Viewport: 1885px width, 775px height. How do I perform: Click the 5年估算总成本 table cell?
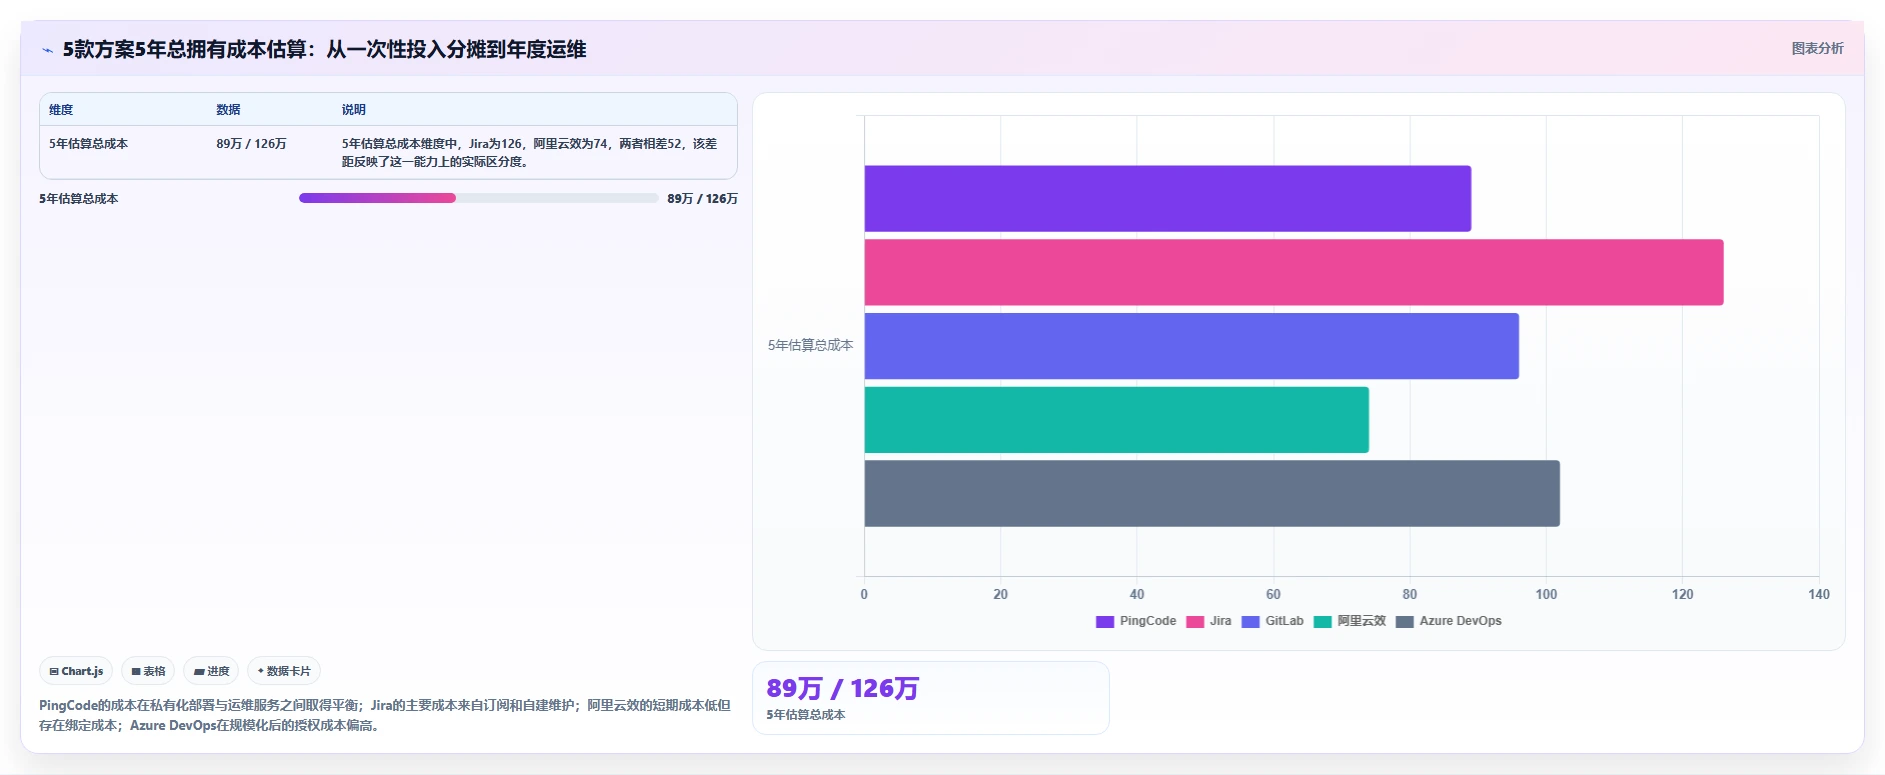tap(88, 144)
